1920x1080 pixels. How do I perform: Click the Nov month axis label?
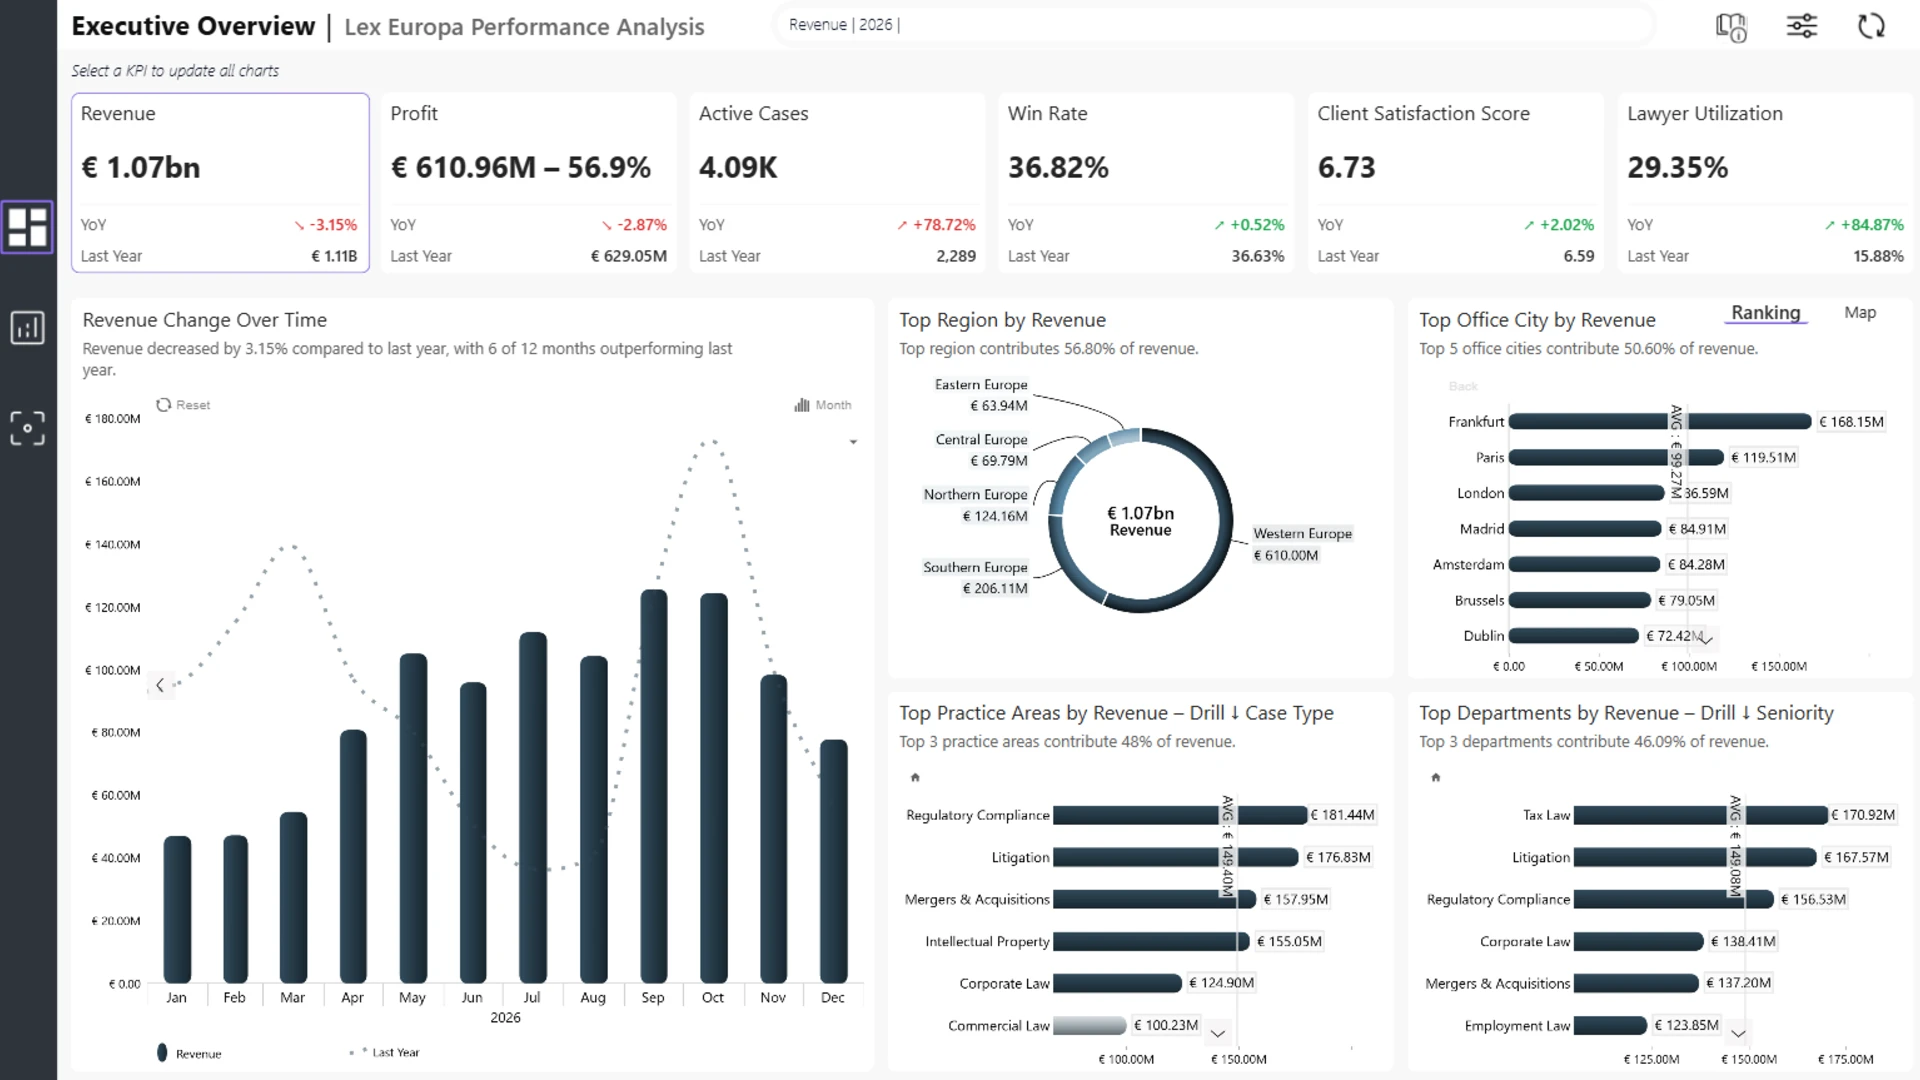[773, 998]
